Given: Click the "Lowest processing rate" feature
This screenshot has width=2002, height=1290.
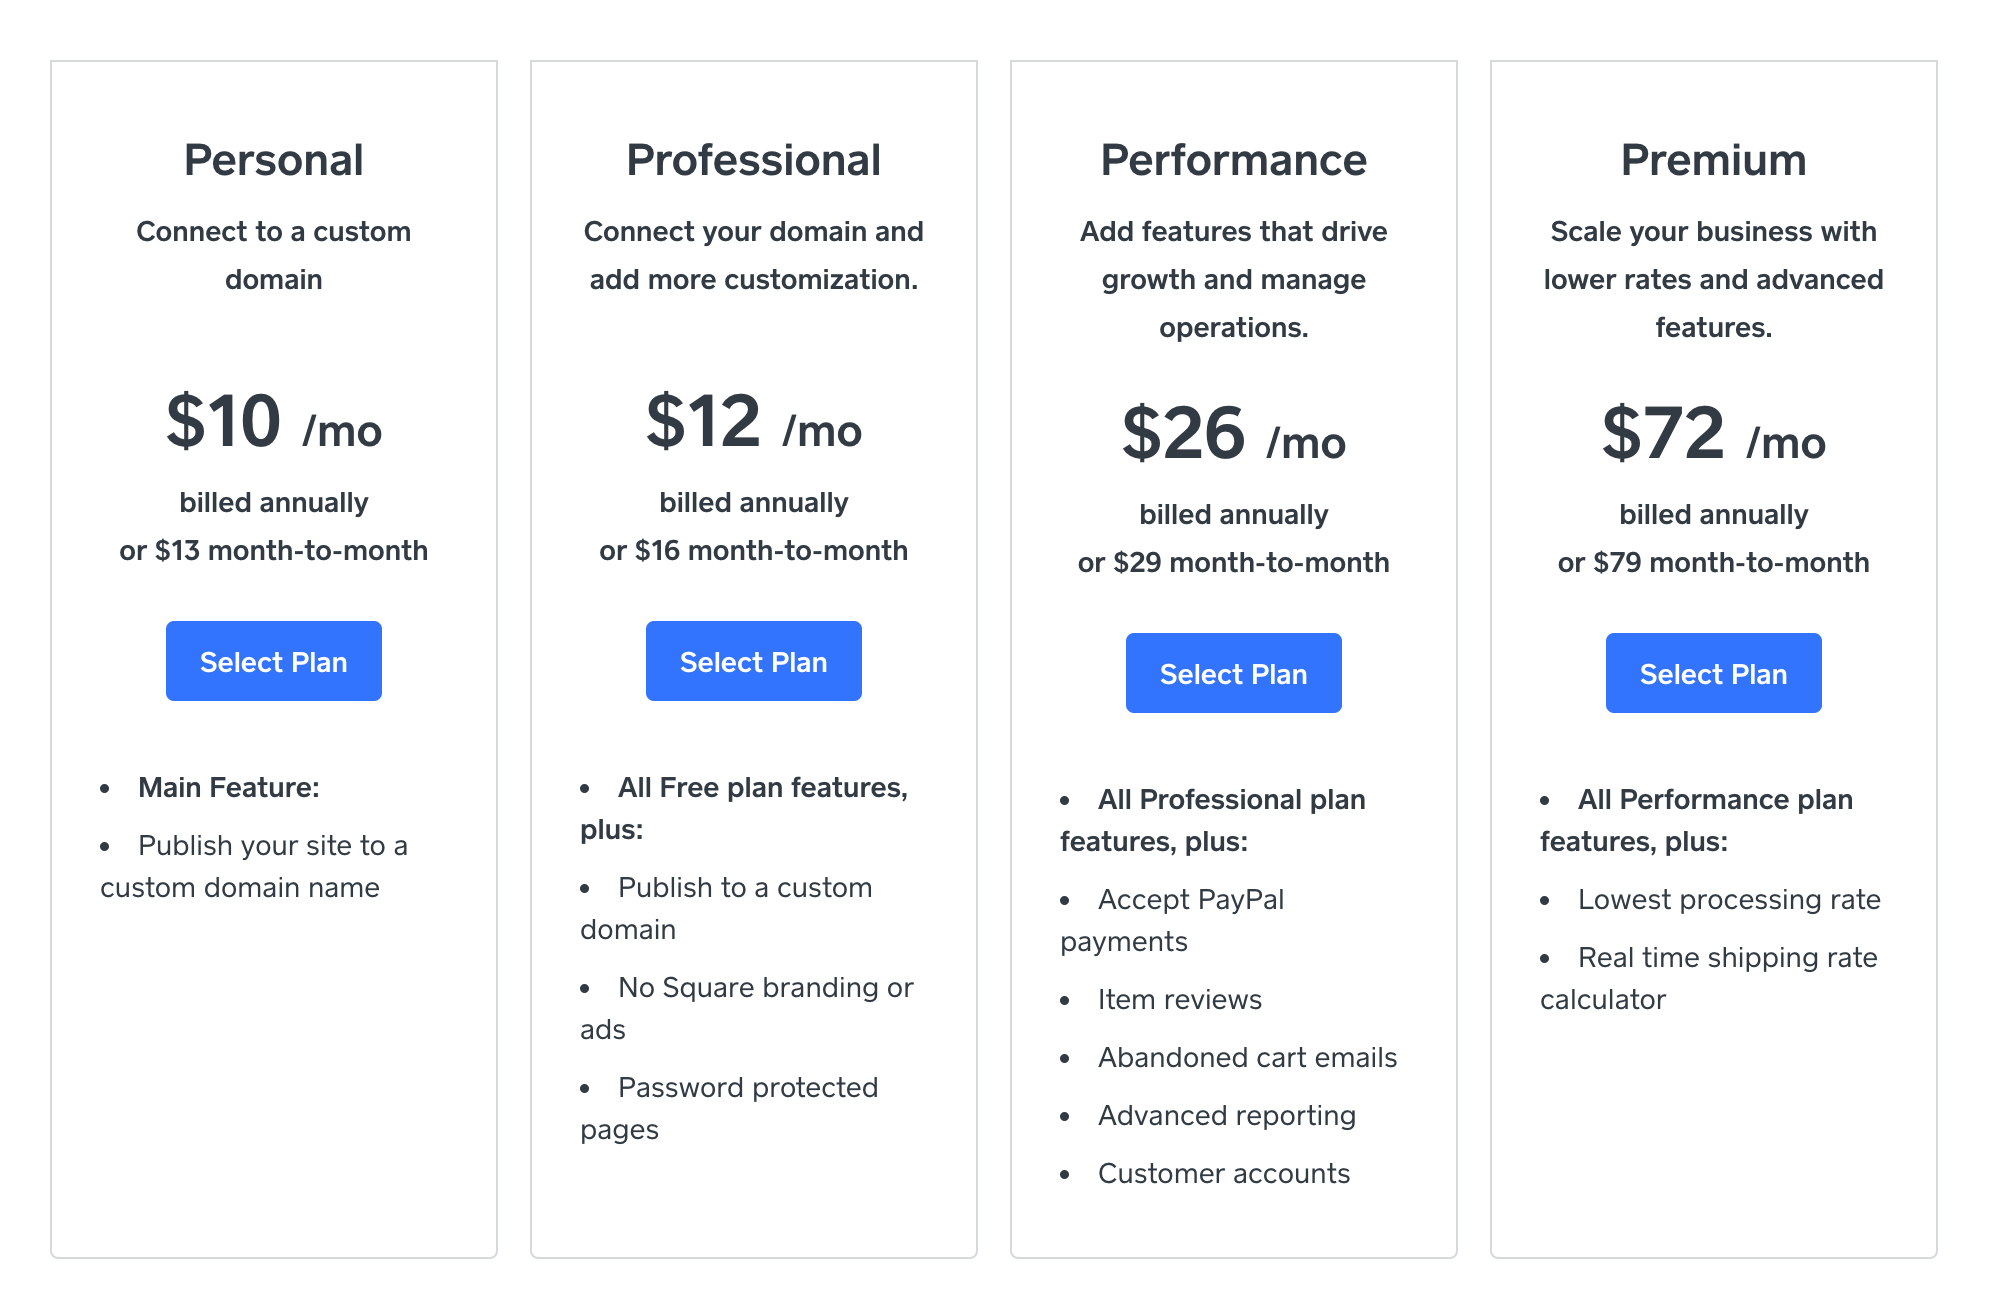Looking at the screenshot, I should point(1728,899).
